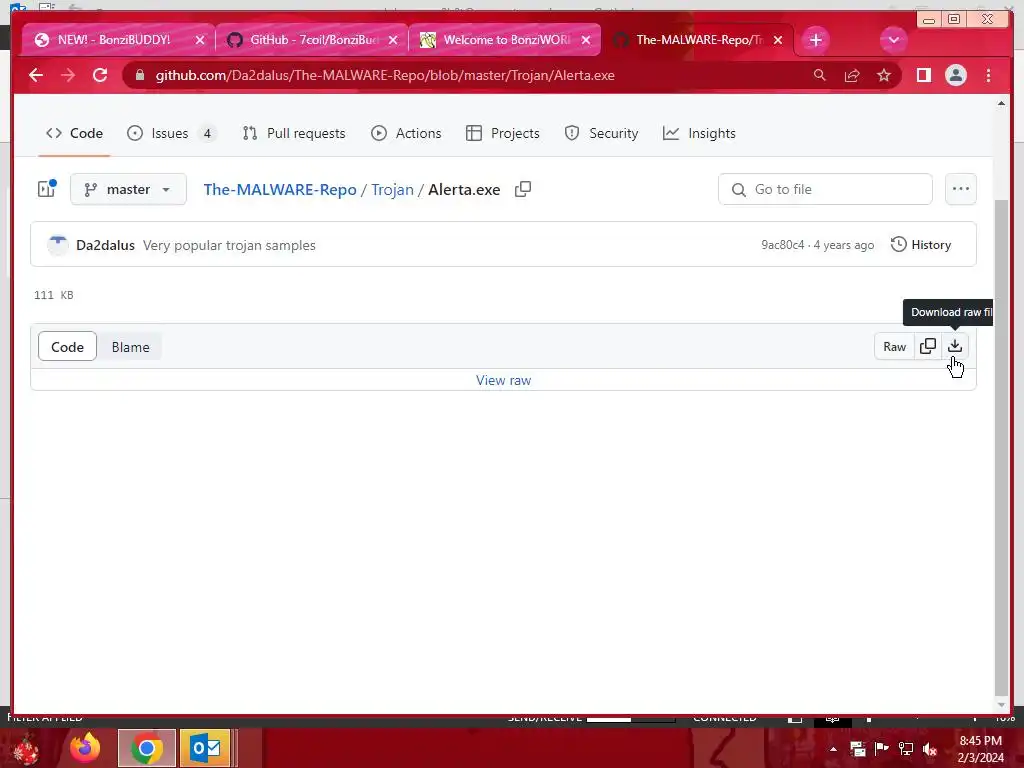Switch to the Welcome to BonziWORLD tab
This screenshot has height=768, width=1024.
[505, 40]
